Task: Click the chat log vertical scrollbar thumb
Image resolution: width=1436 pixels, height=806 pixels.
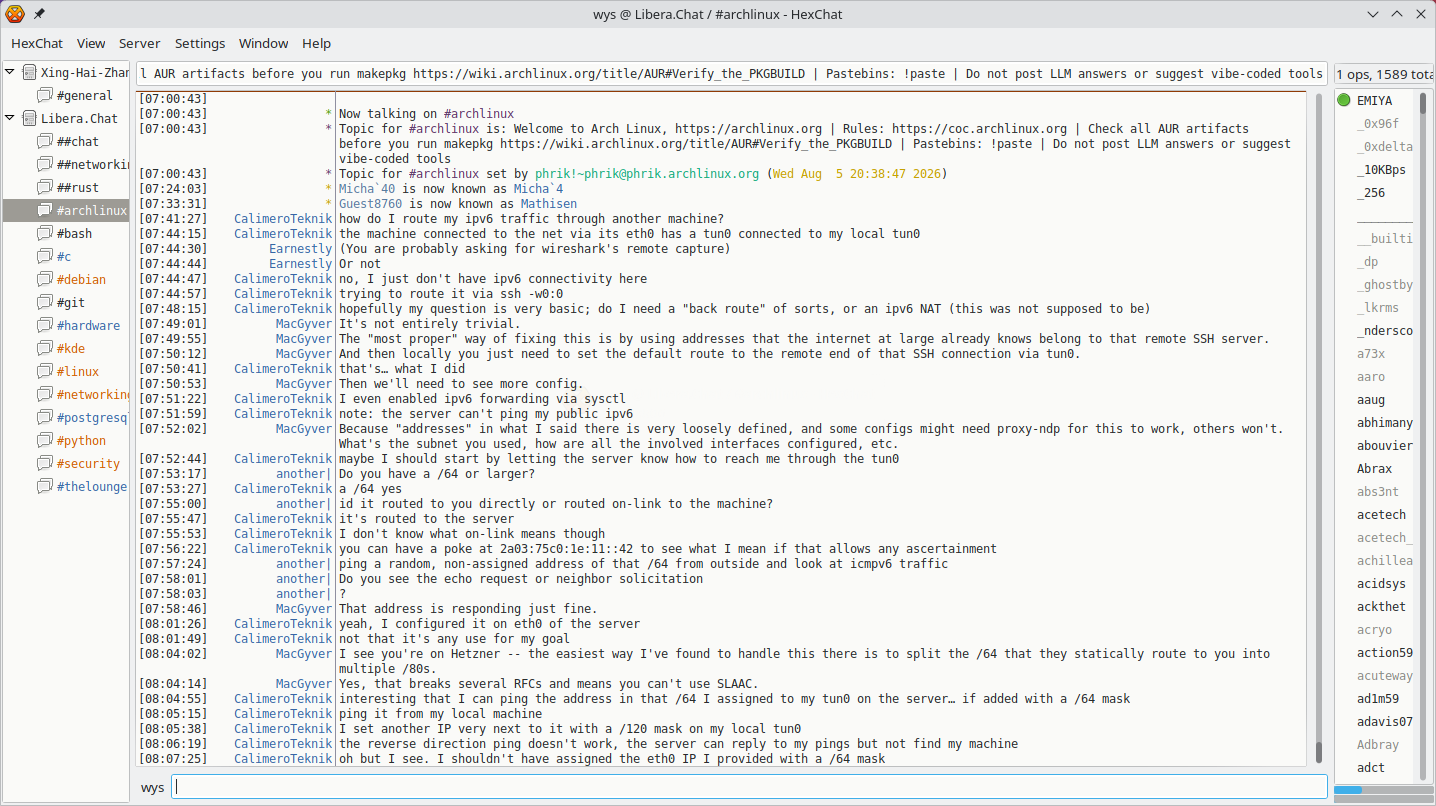Action: click(x=1319, y=752)
